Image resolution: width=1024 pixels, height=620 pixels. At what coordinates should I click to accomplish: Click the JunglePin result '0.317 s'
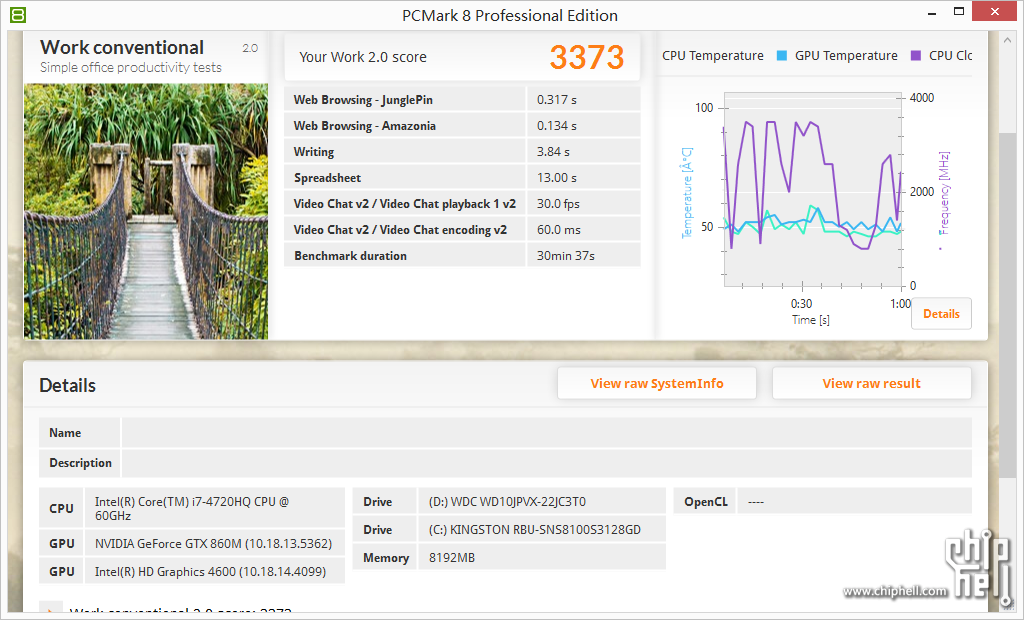pyautogui.click(x=557, y=100)
